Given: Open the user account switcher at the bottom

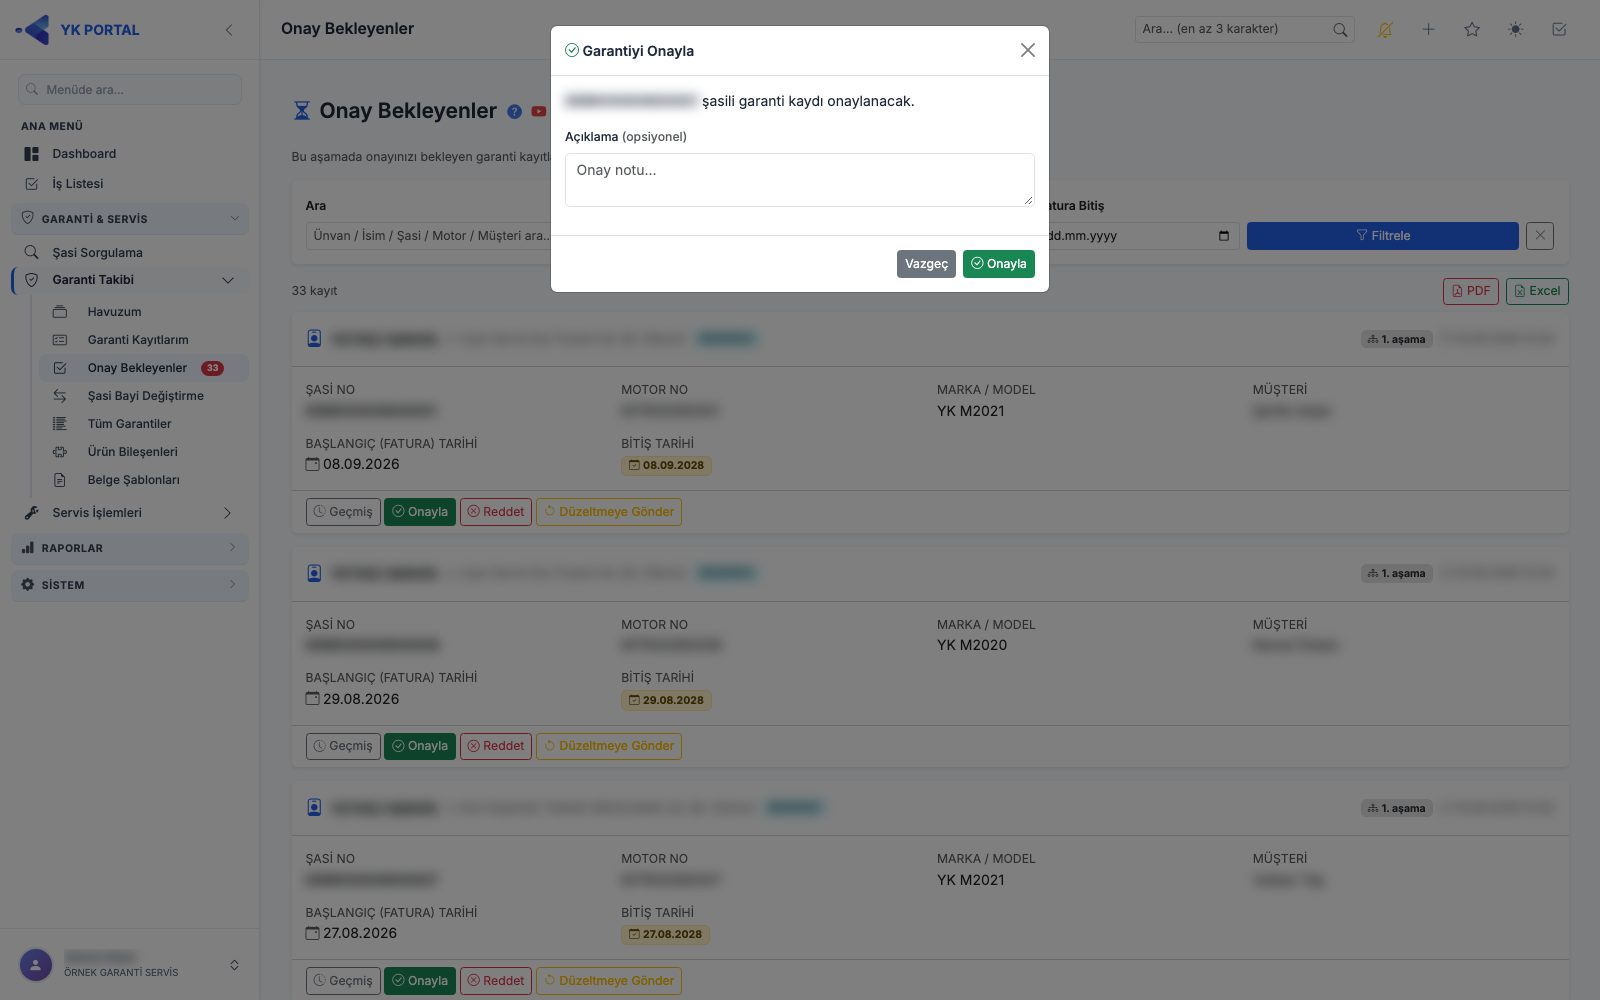Looking at the screenshot, I should 234,965.
